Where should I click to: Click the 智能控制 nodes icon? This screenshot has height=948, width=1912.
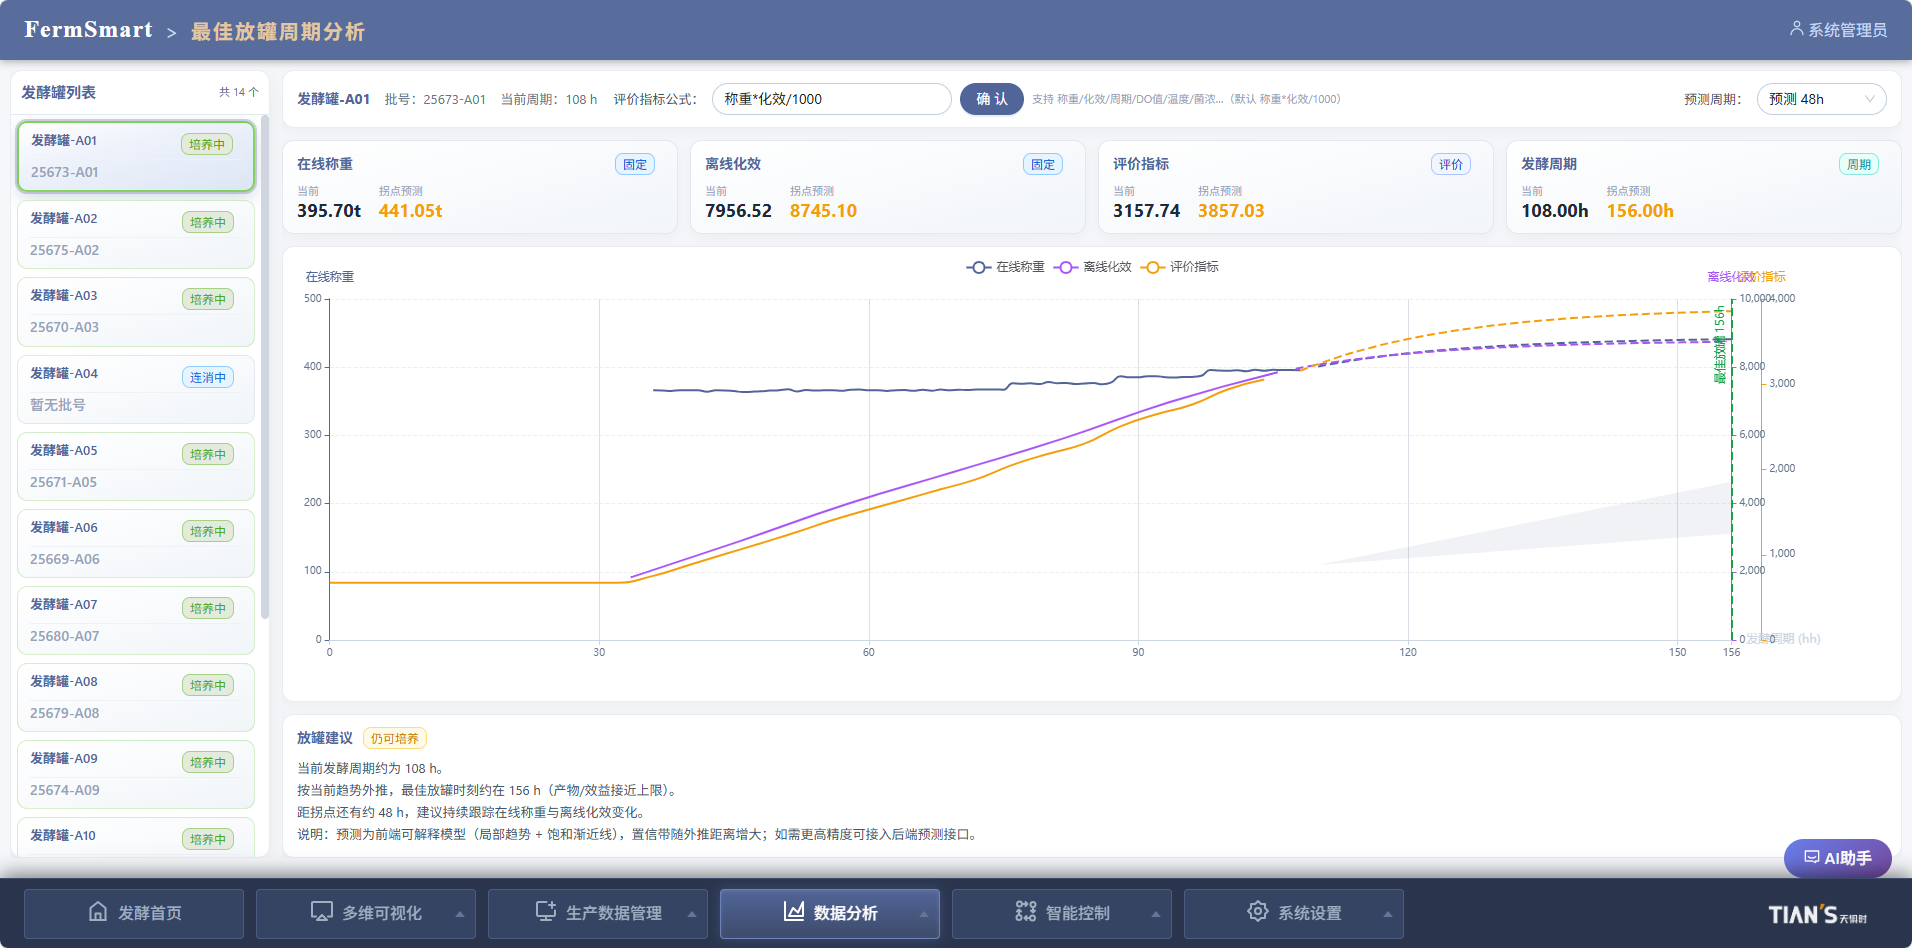point(1026,912)
